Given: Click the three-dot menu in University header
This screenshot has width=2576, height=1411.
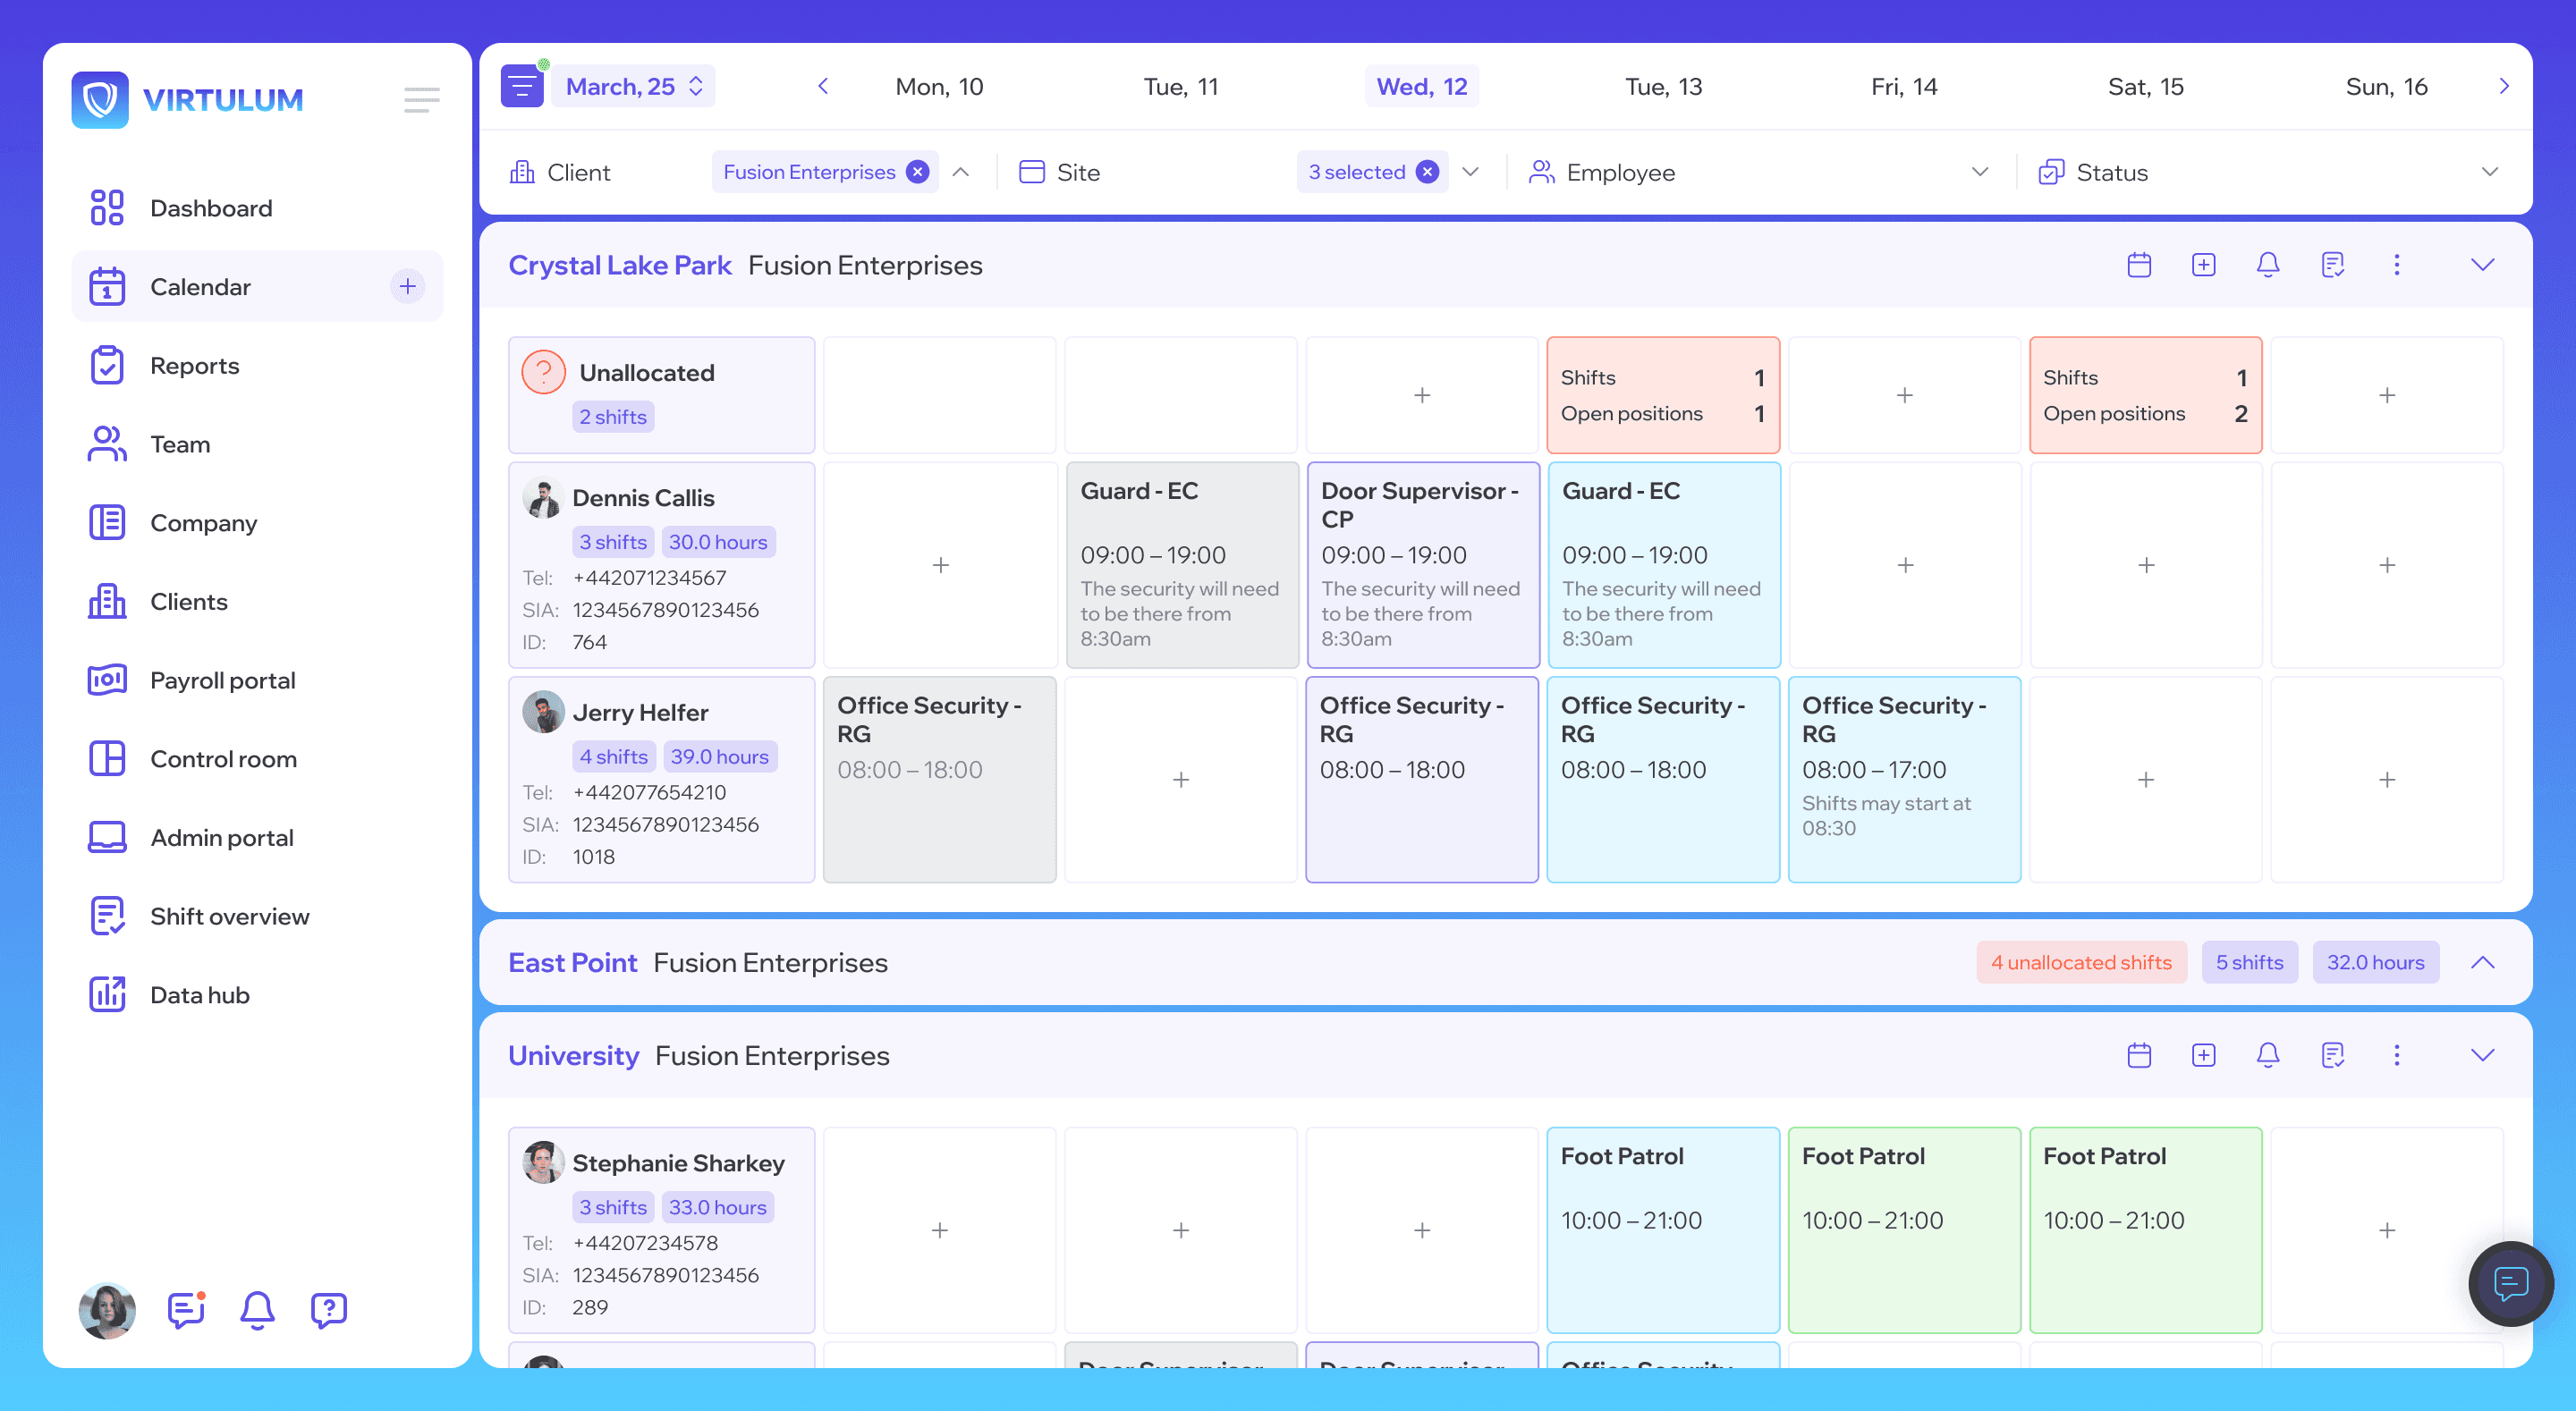Looking at the screenshot, I should (2396, 1055).
